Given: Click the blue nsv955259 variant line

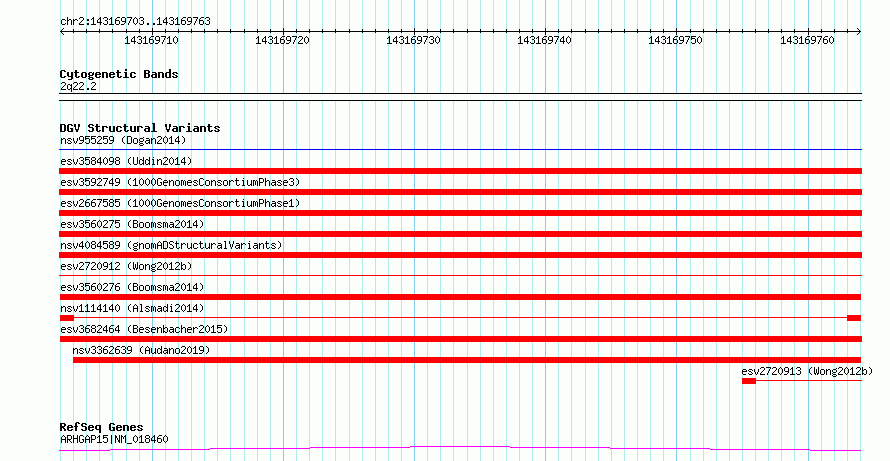Looking at the screenshot, I should pyautogui.click(x=460, y=150).
